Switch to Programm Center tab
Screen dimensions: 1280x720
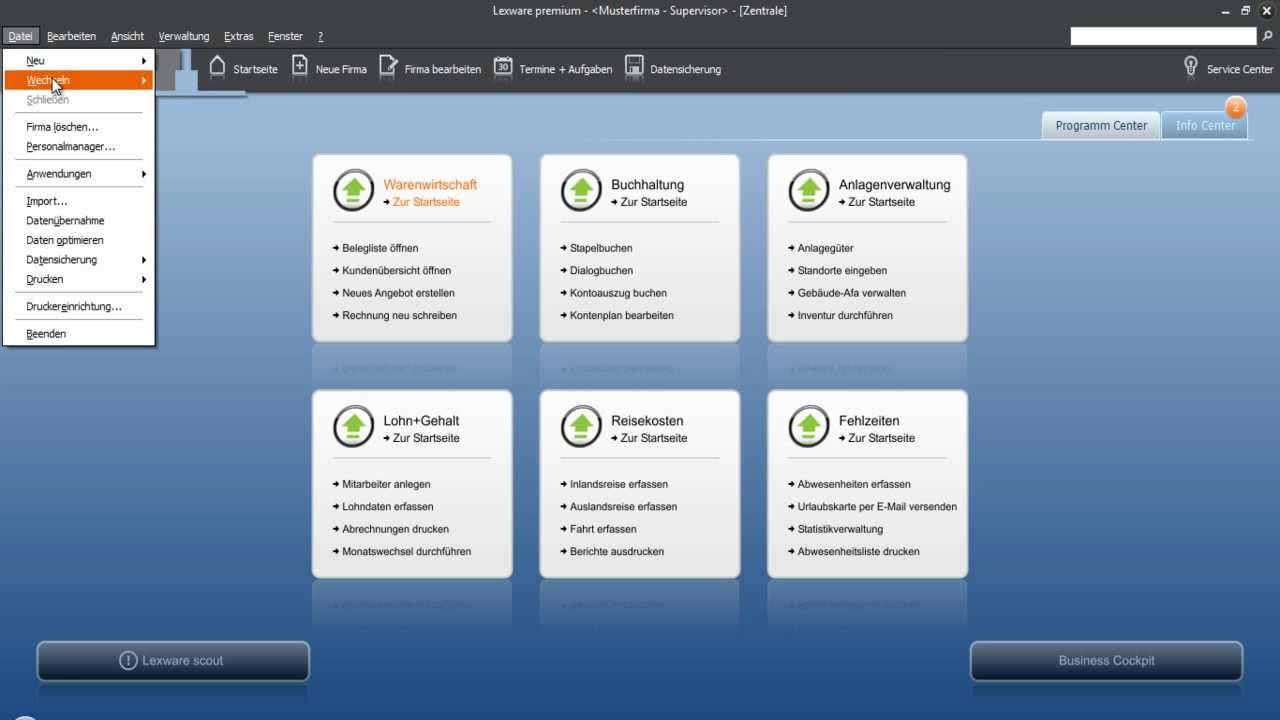(x=1101, y=125)
